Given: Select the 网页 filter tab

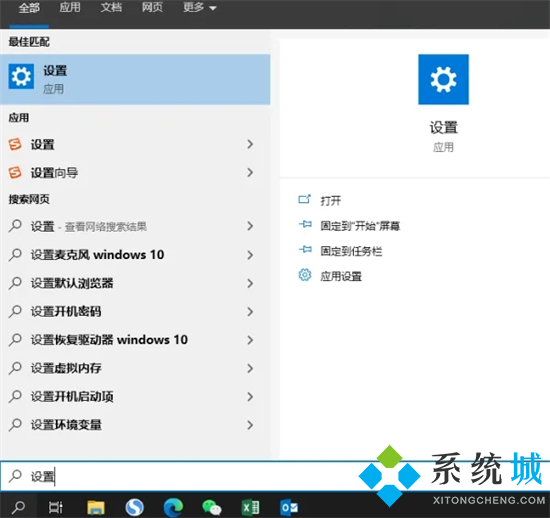Looking at the screenshot, I should click(152, 7).
